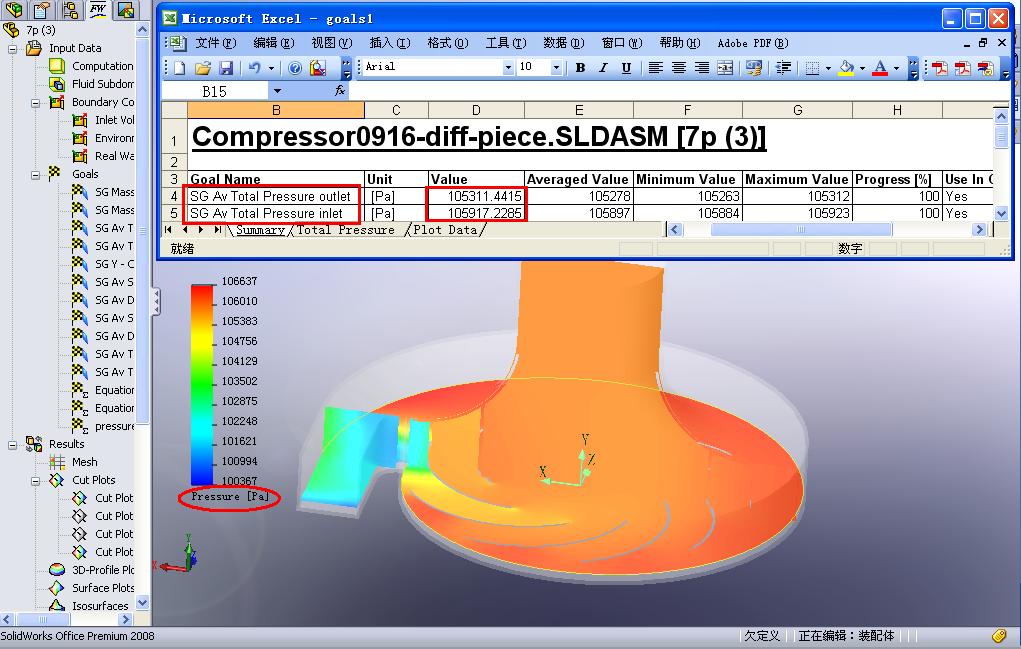1021x649 pixels.
Task: Toggle align right in Excel toolbar
Action: click(701, 68)
